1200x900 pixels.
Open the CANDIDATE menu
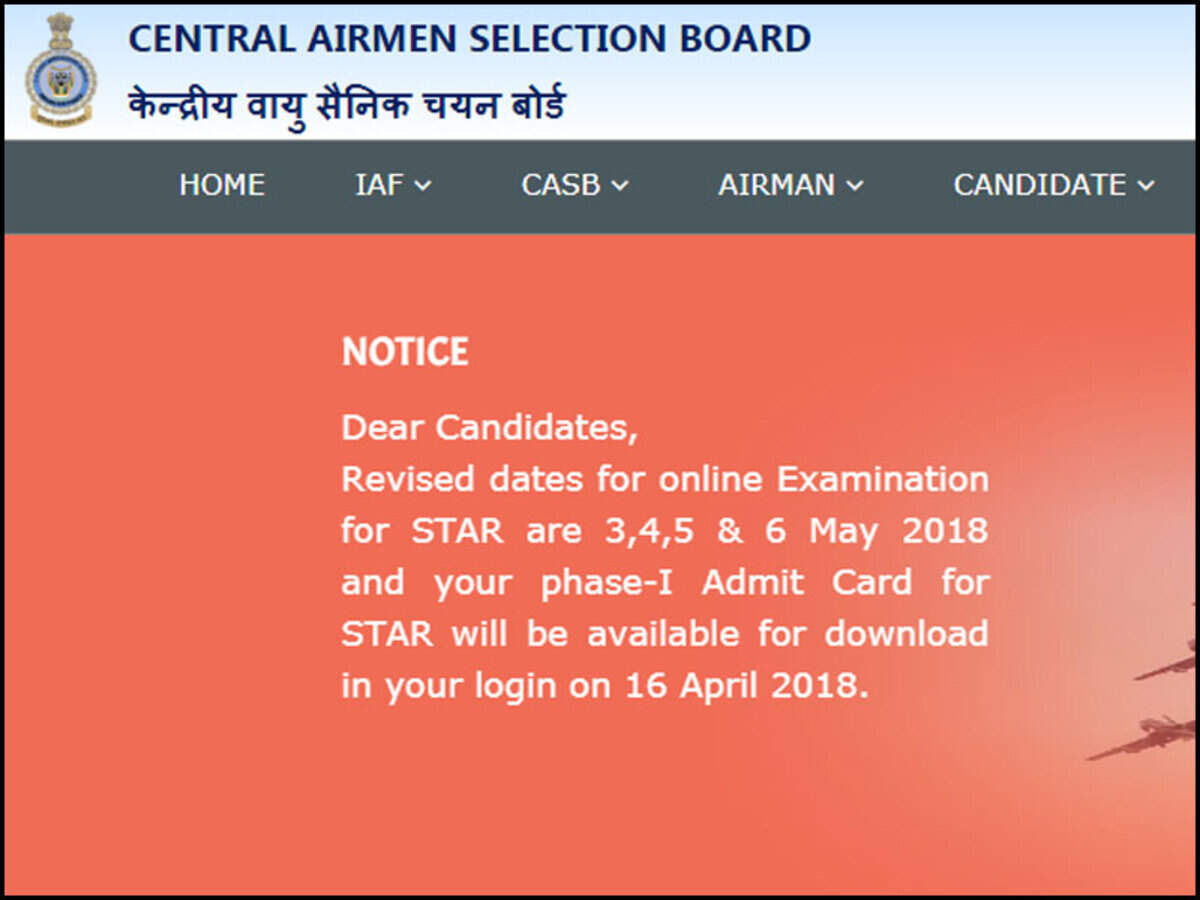(x=1040, y=185)
